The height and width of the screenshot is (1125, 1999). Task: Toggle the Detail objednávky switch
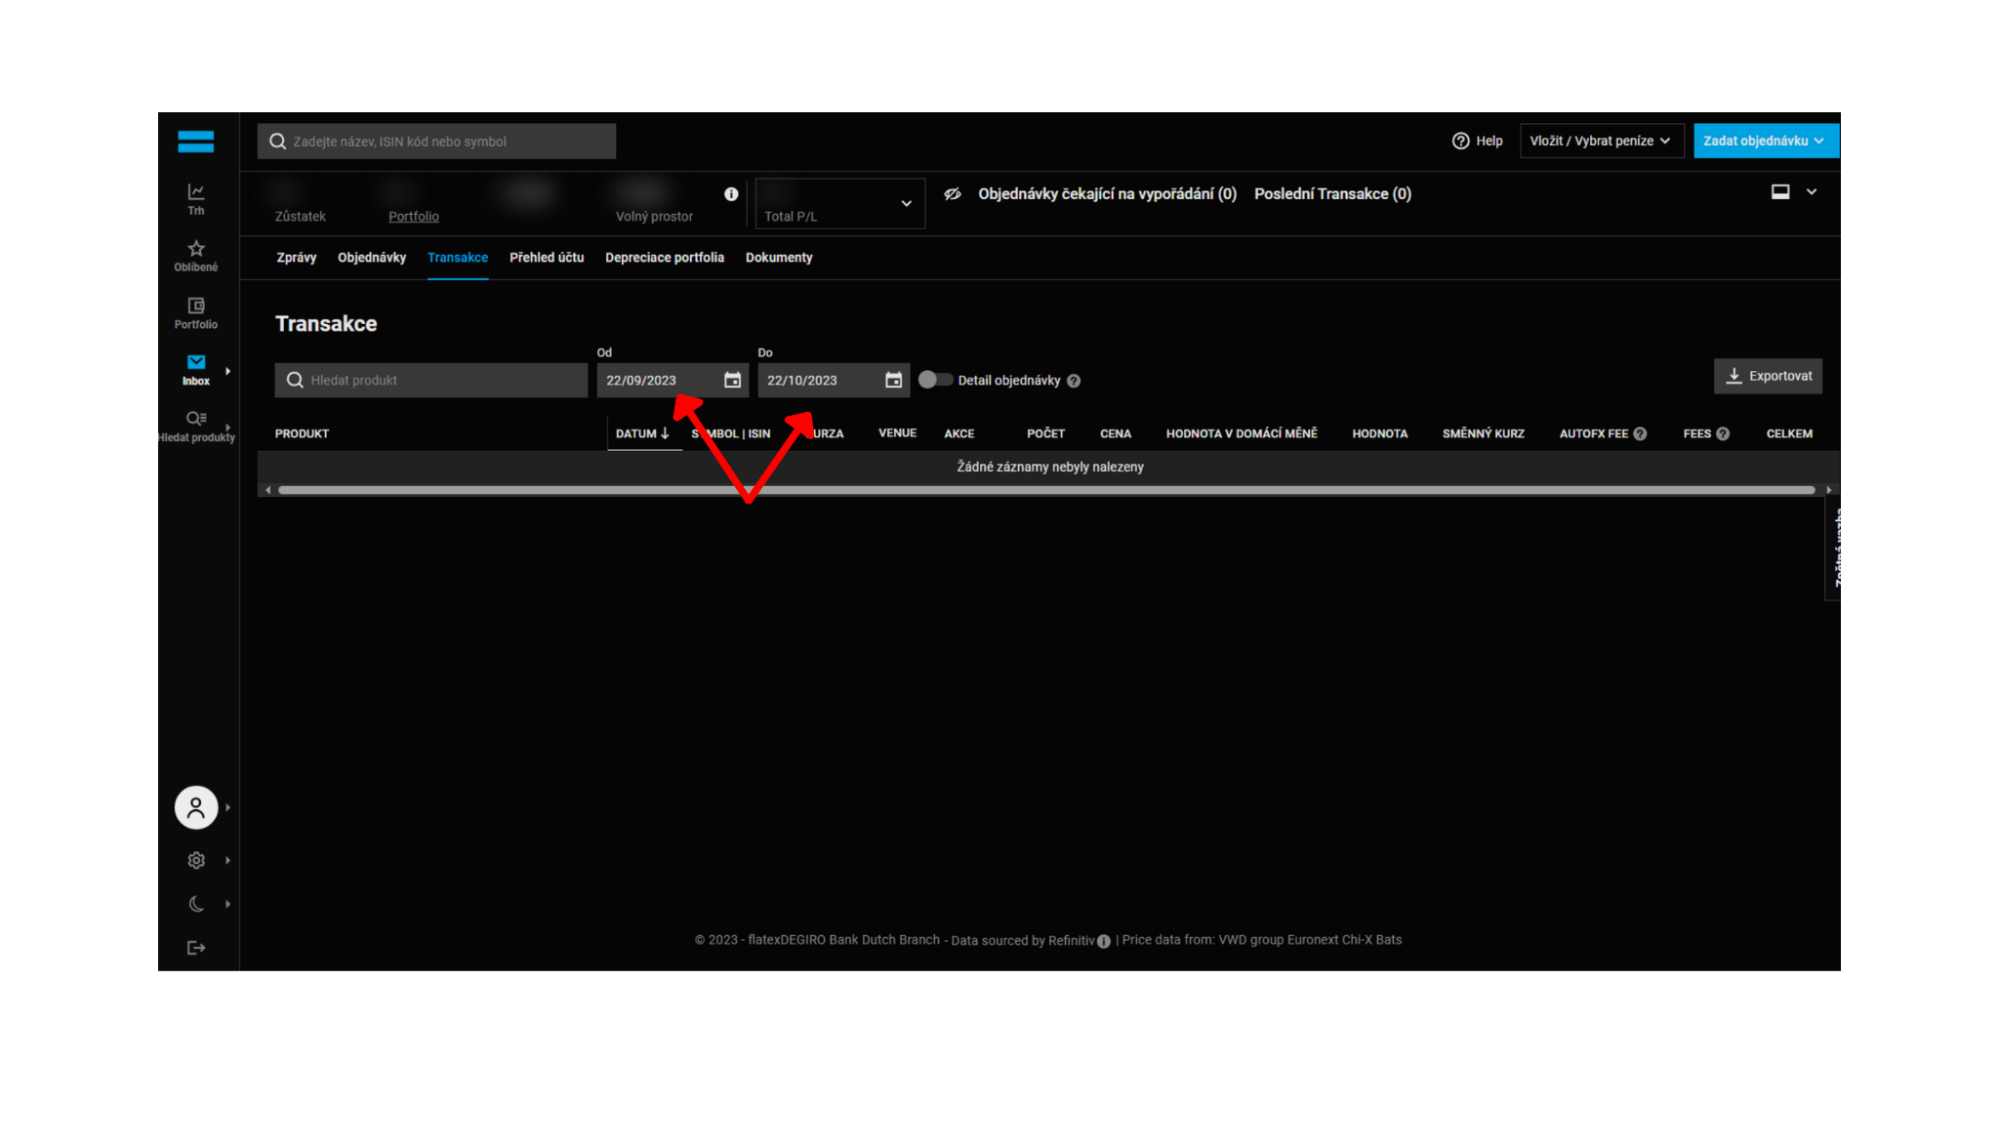(934, 380)
